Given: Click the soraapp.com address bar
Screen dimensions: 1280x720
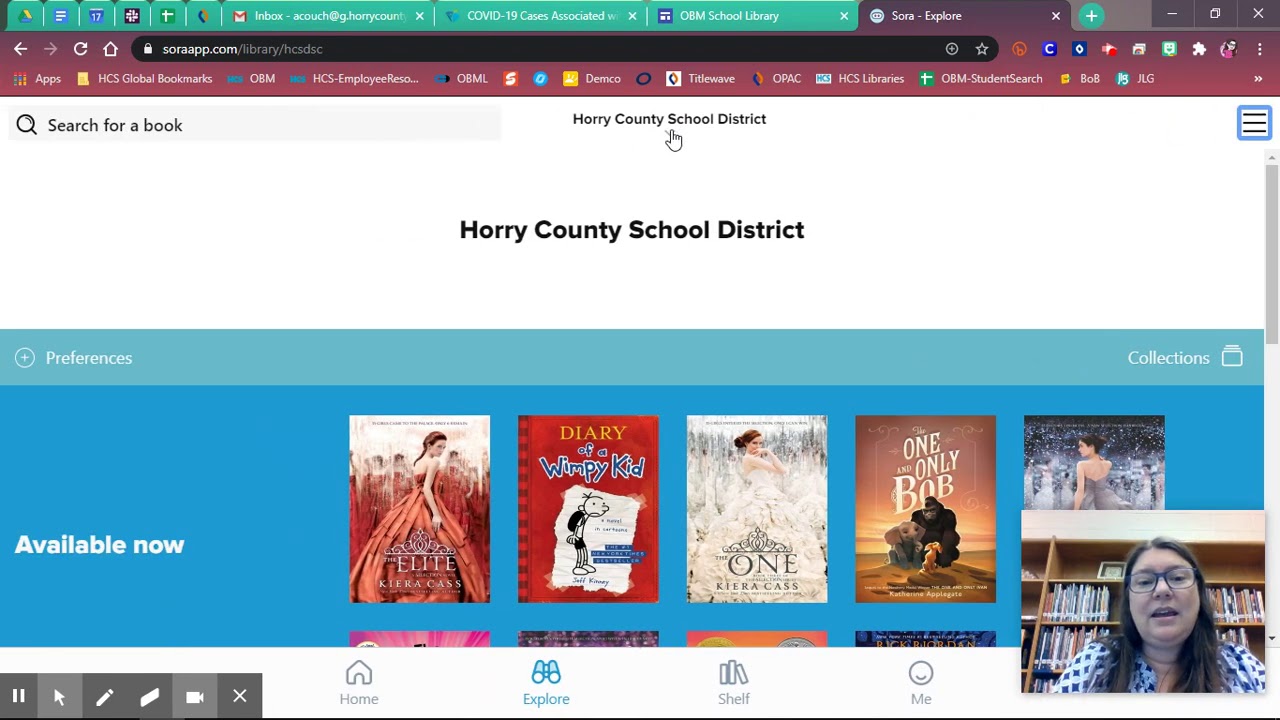Looking at the screenshot, I should tap(540, 49).
